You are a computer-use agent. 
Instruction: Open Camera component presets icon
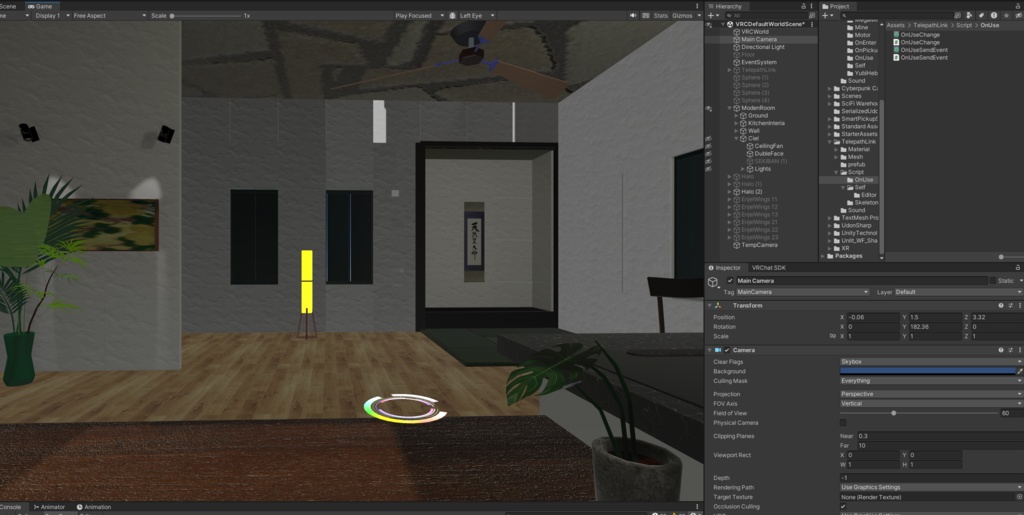[x=1010, y=350]
